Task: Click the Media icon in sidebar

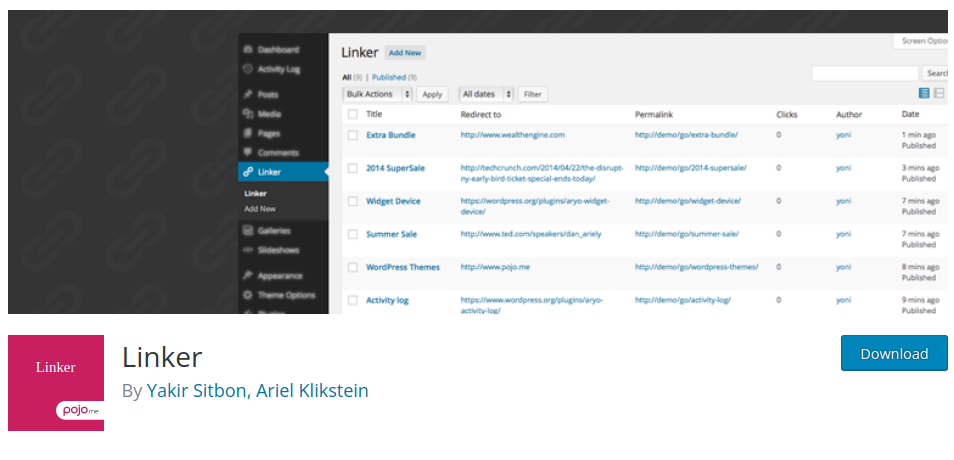Action: tap(248, 114)
